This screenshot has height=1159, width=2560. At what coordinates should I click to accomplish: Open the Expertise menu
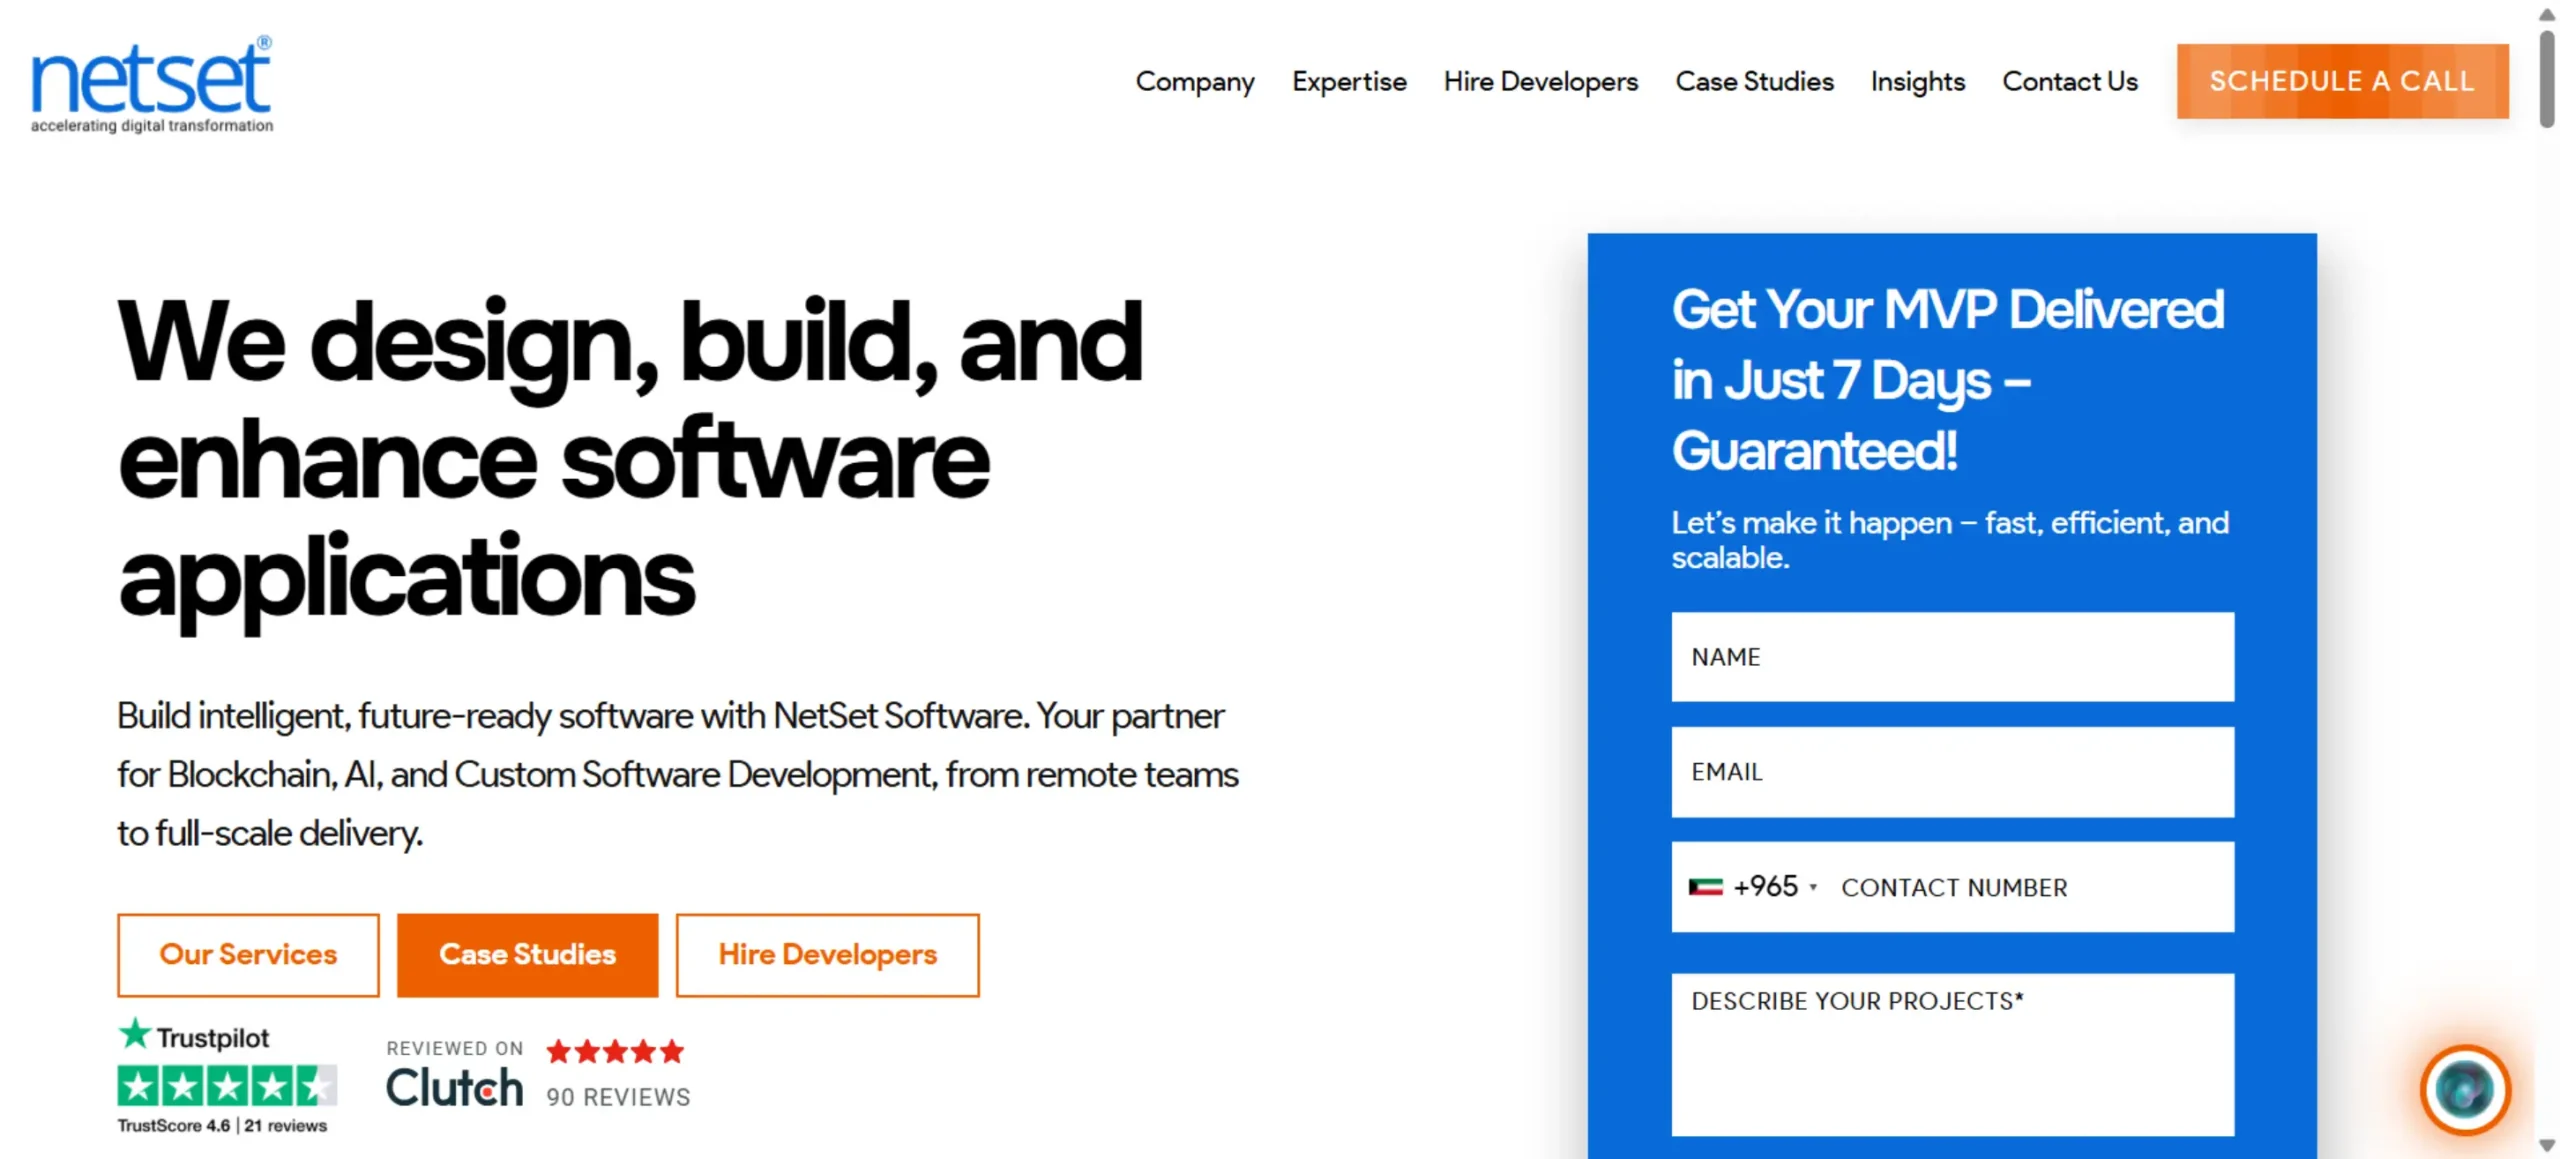pos(1349,82)
